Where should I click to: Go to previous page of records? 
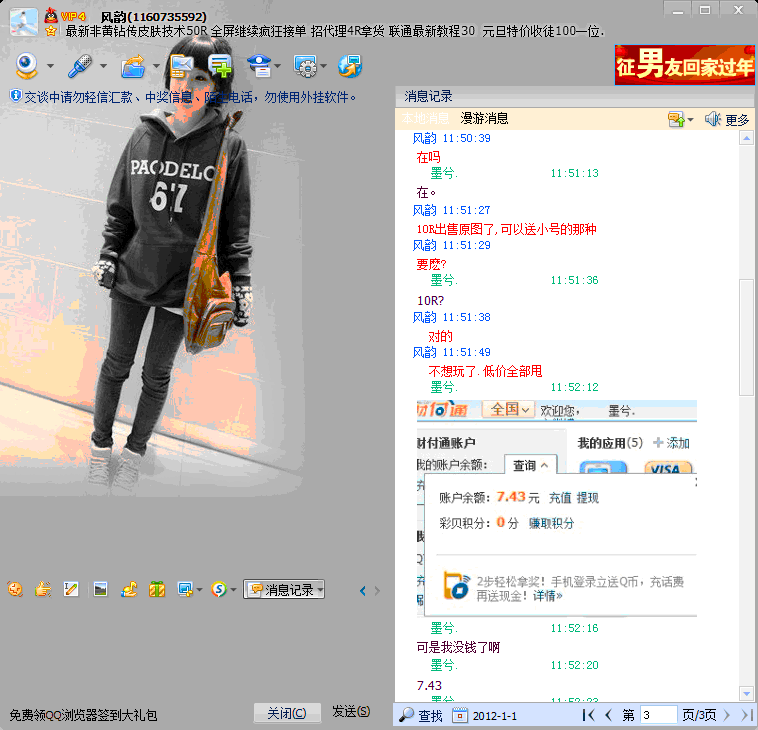[609, 715]
